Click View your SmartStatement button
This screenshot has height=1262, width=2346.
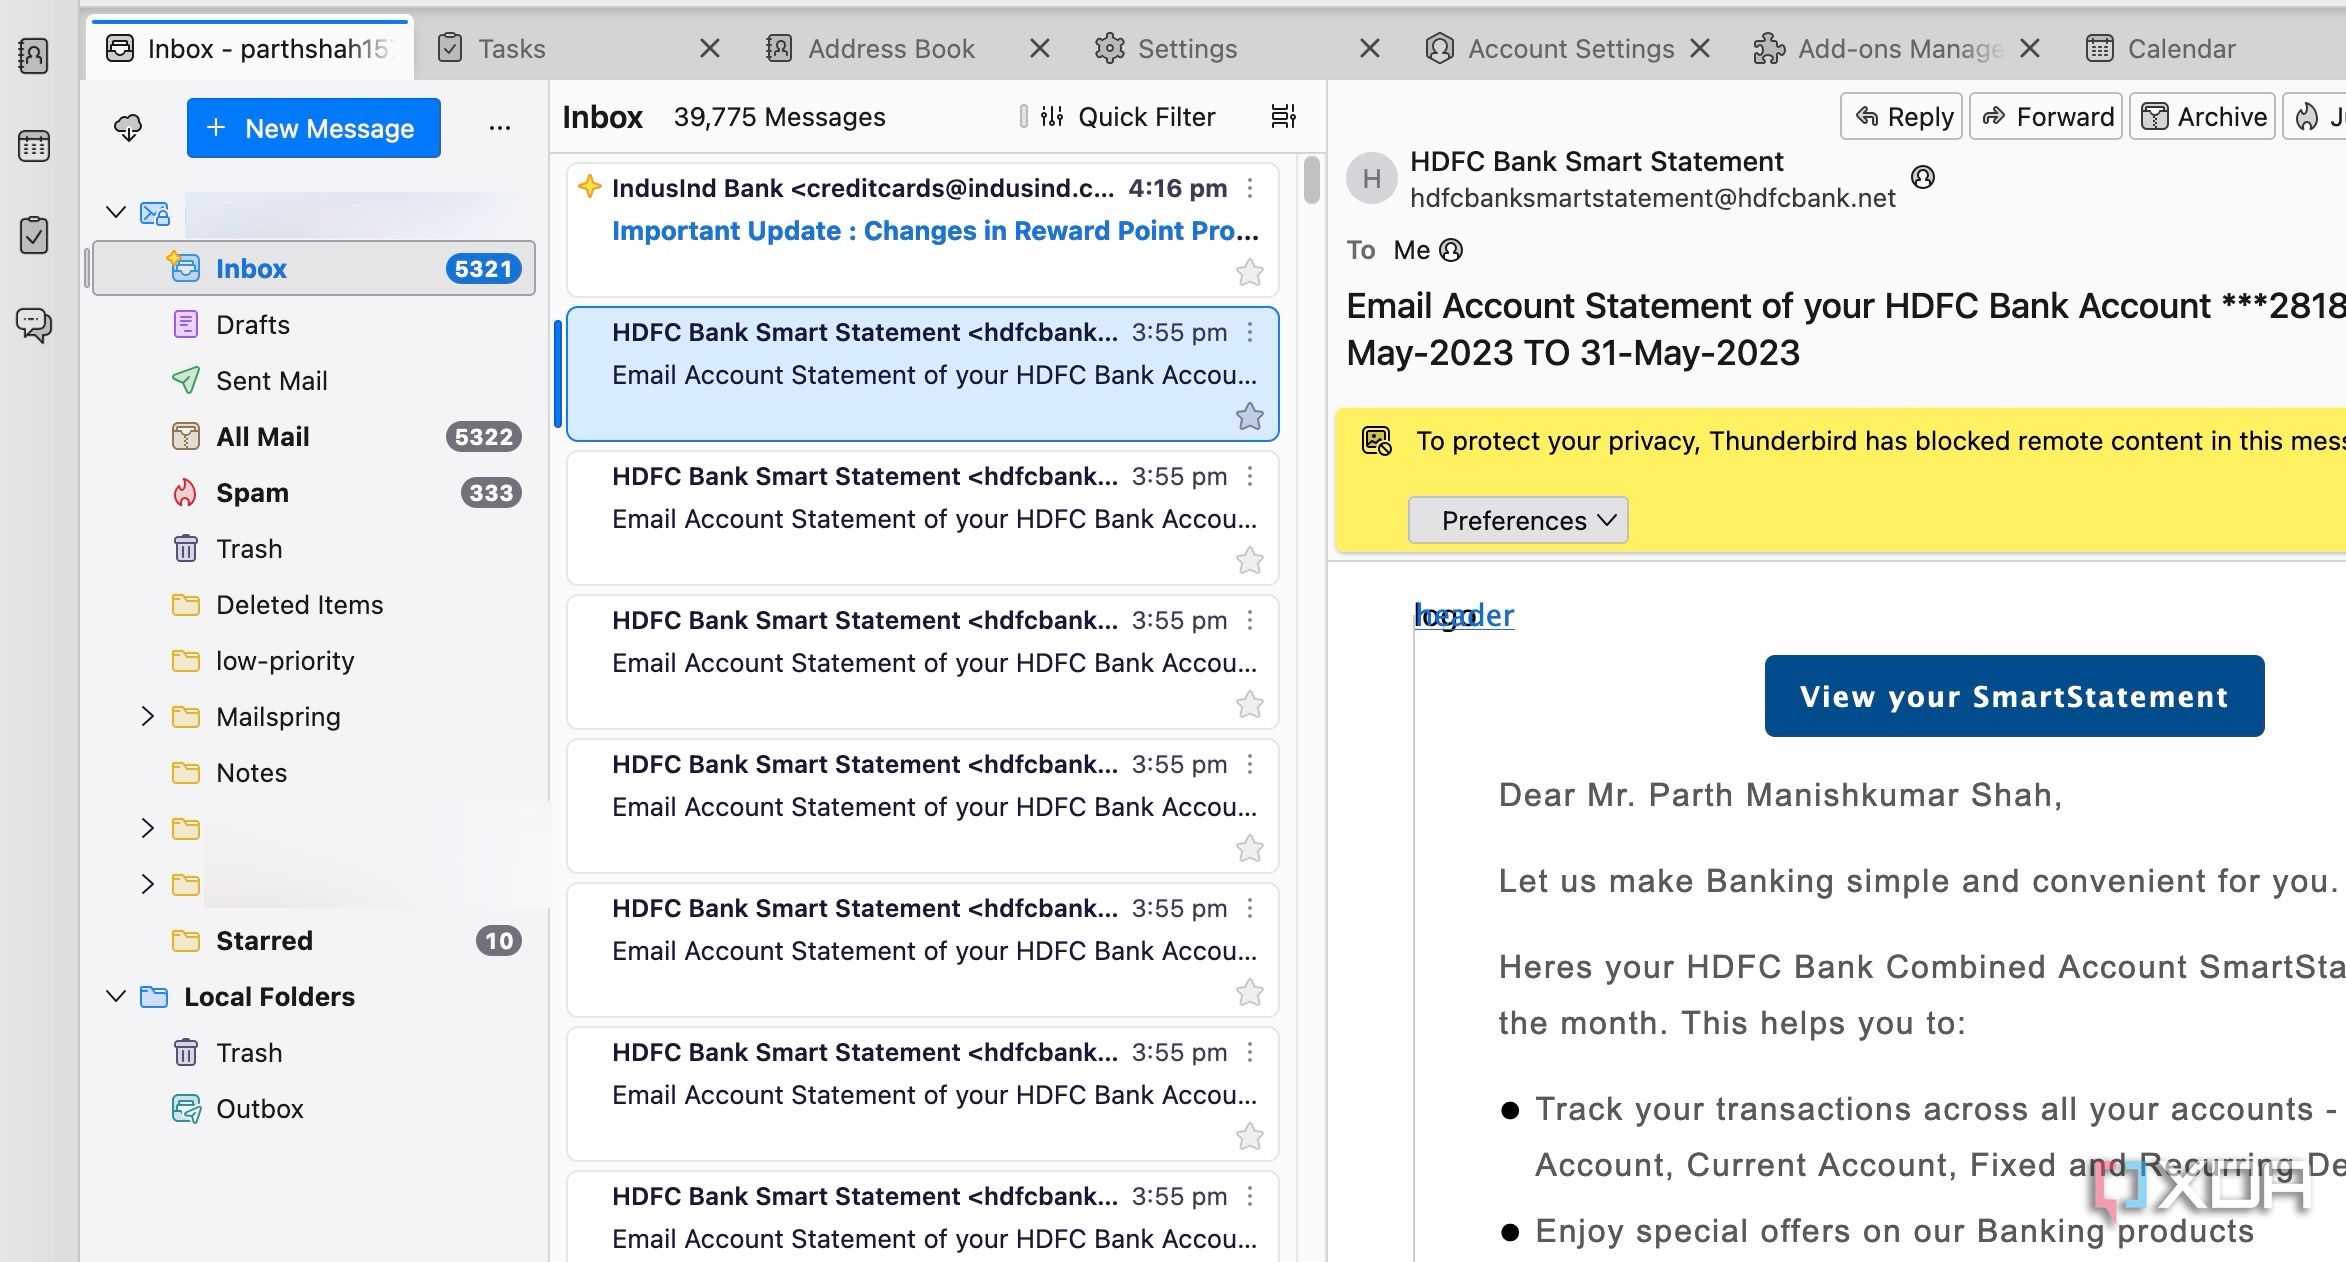pos(2014,696)
